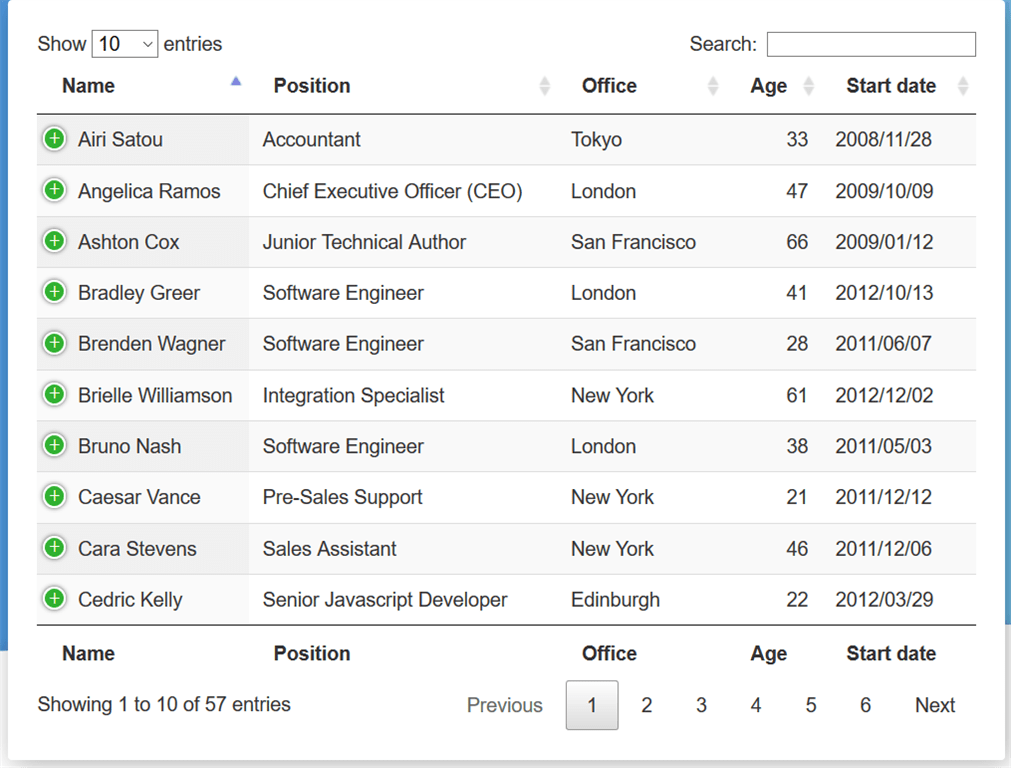Click green plus icon beside Cara Stevens
1011x768 pixels.
pyautogui.click(x=54, y=548)
